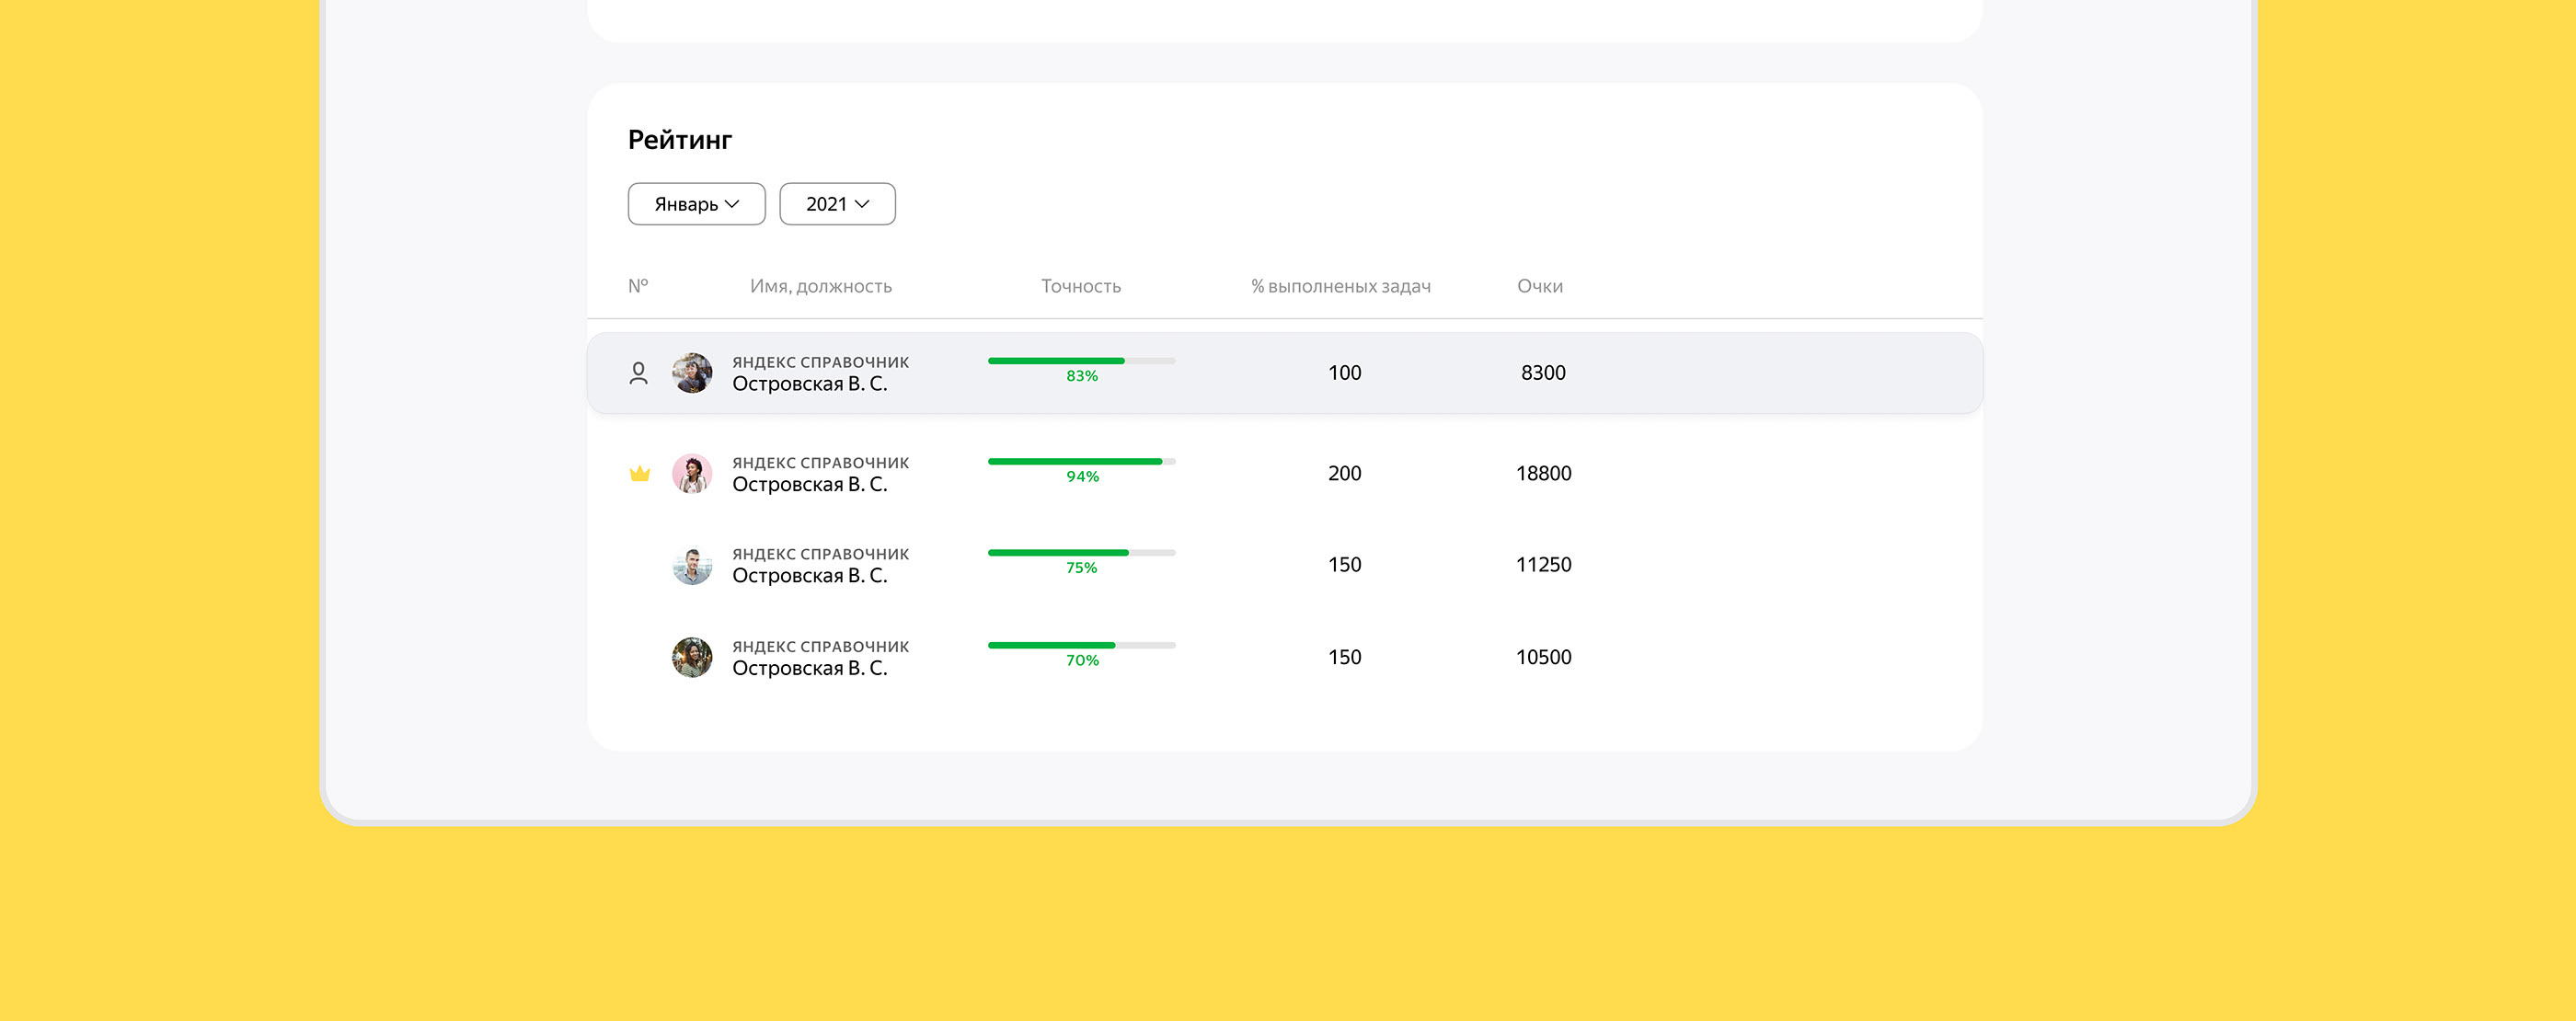Click the Рейтинг section heading
The image size is (2576, 1021).
click(x=679, y=140)
